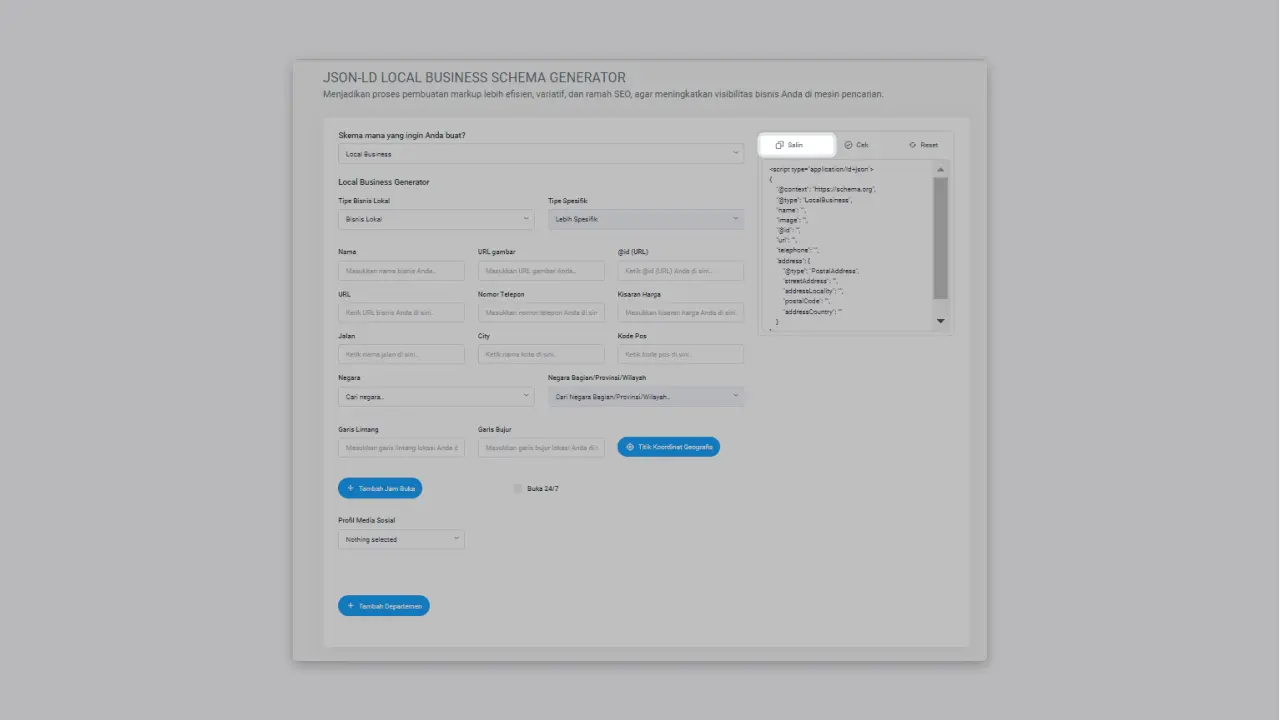The width and height of the screenshot is (1280, 720).
Task: Click the plus icon on Tambah Jam Buka
Action: (x=350, y=488)
